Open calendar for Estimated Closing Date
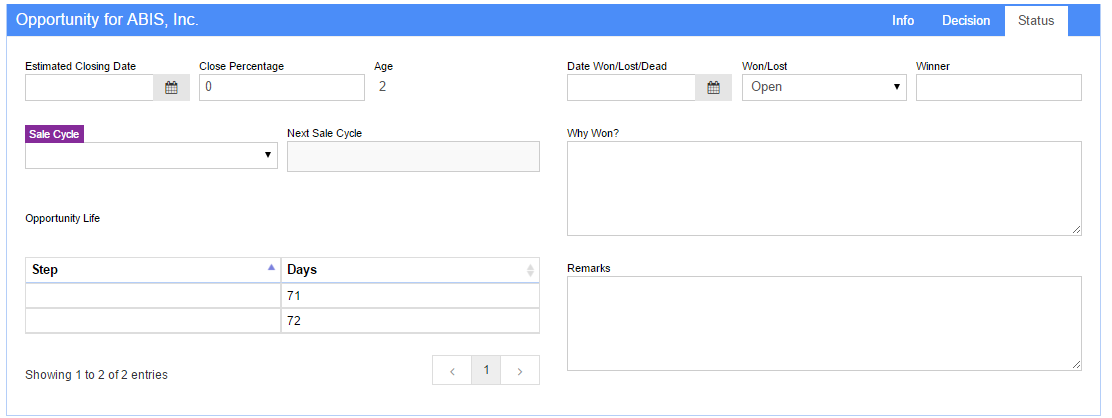This screenshot has width=1112, height=418. [171, 88]
